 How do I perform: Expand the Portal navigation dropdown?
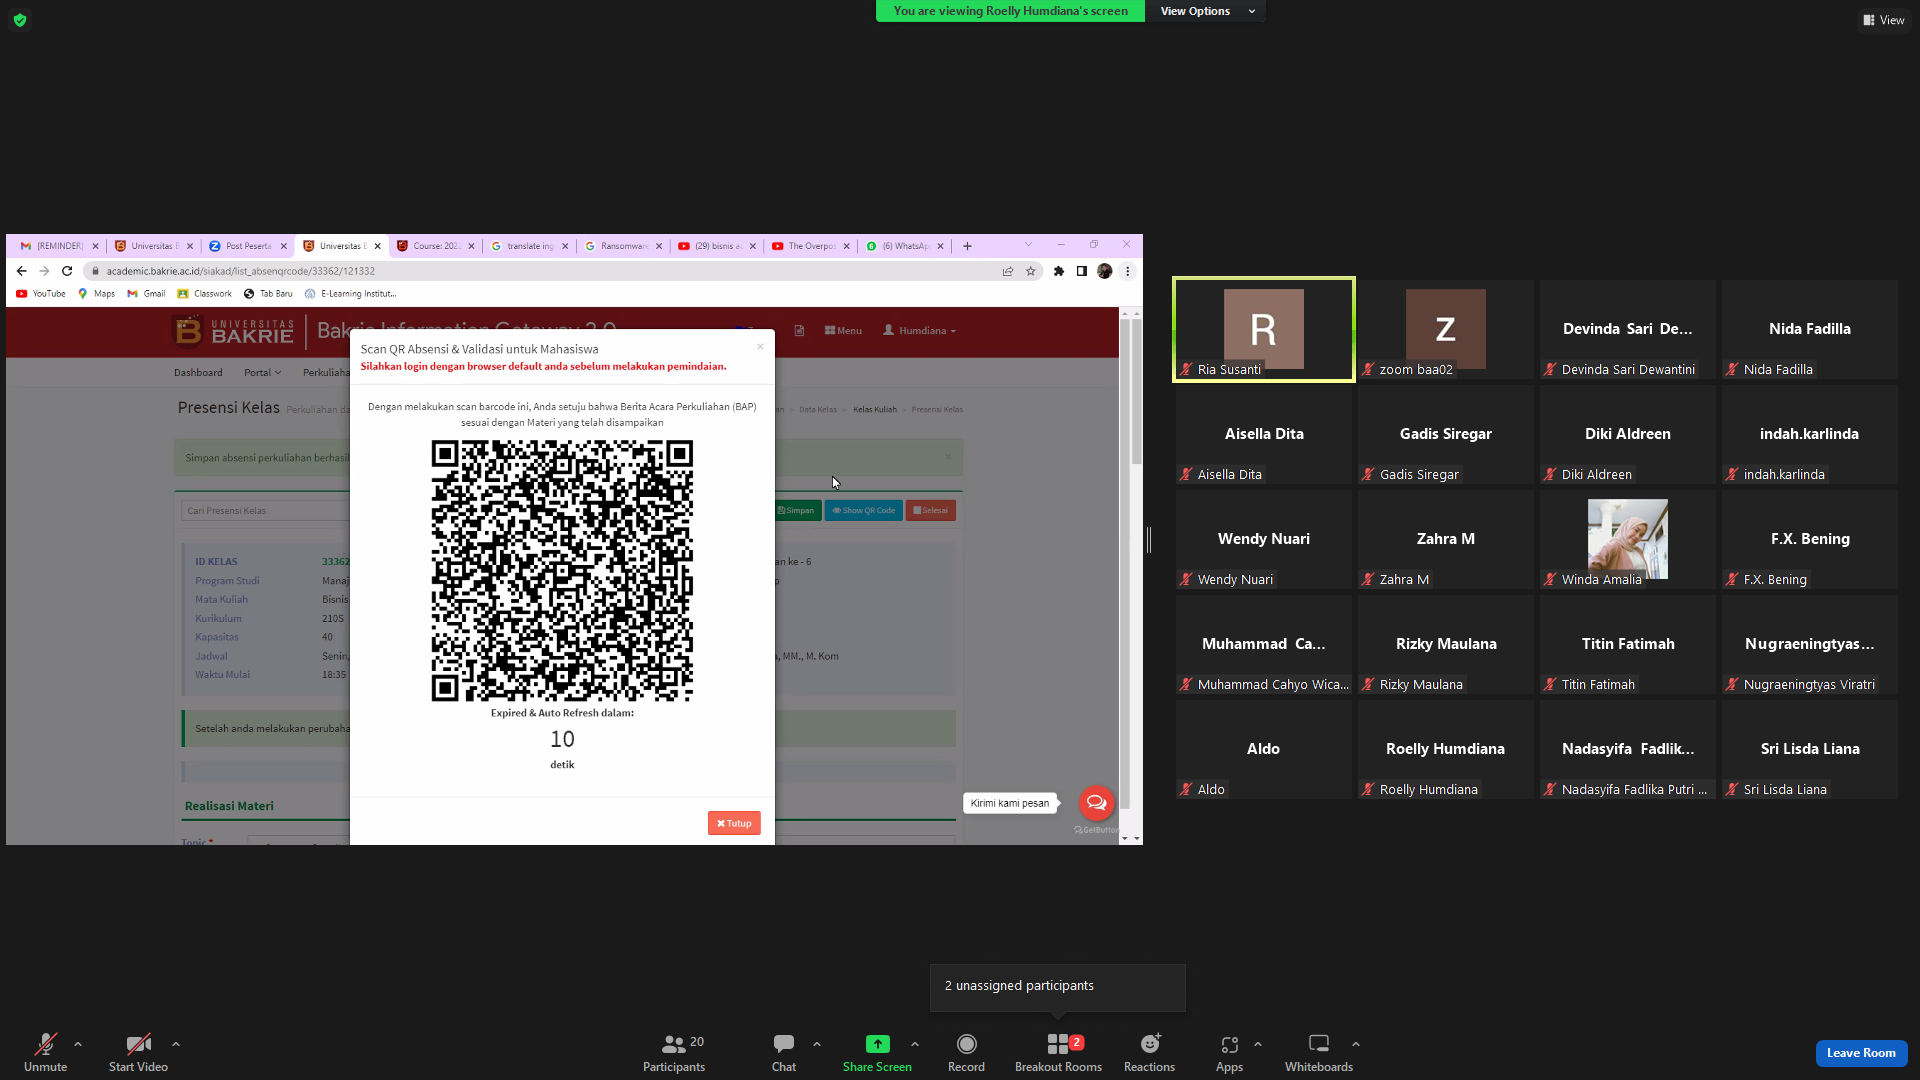[262, 373]
